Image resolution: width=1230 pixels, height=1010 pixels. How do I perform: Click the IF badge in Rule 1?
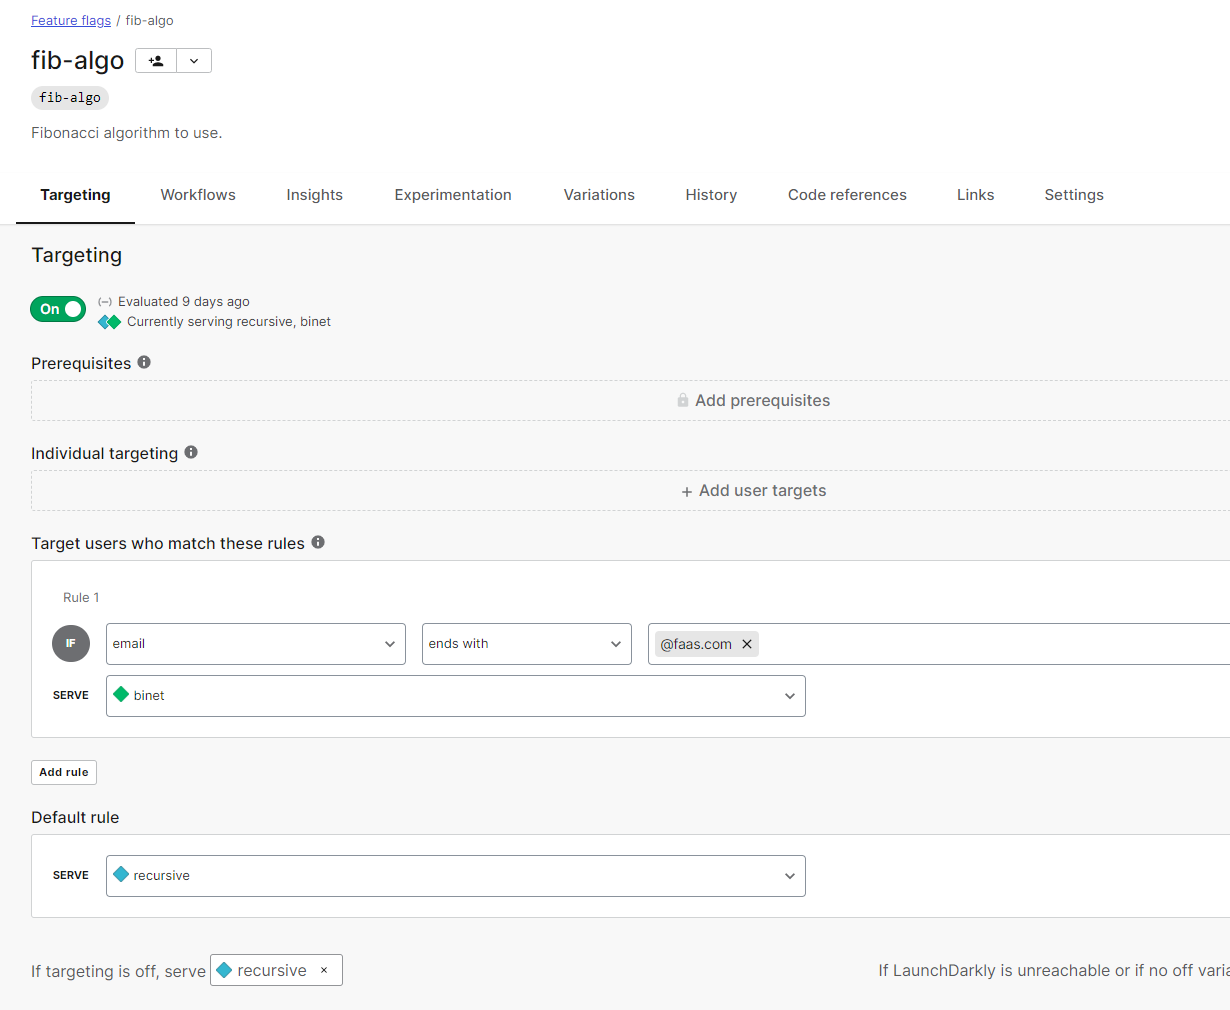click(71, 643)
